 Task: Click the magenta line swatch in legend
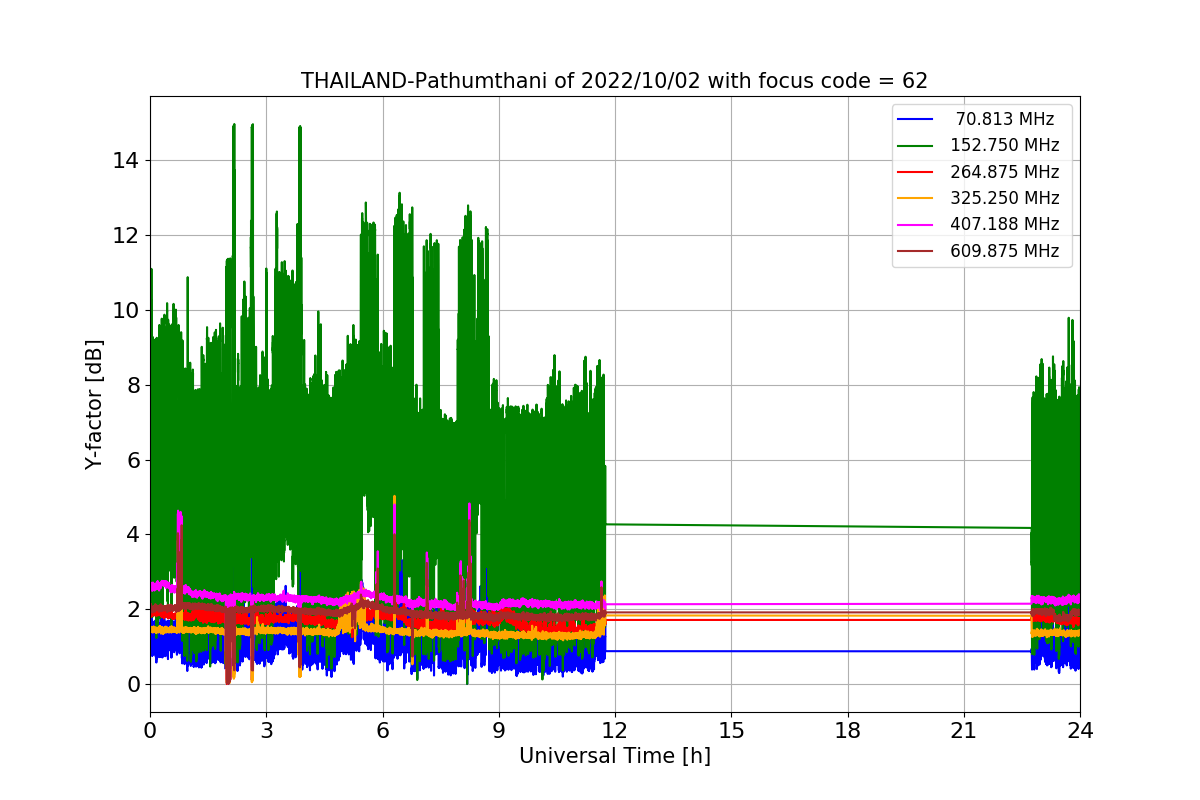tap(915, 225)
